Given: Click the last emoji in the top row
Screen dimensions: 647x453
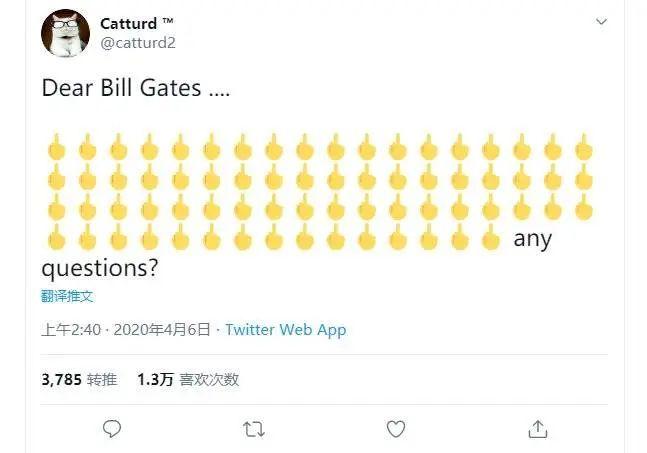Looking at the screenshot, I should point(584,149).
